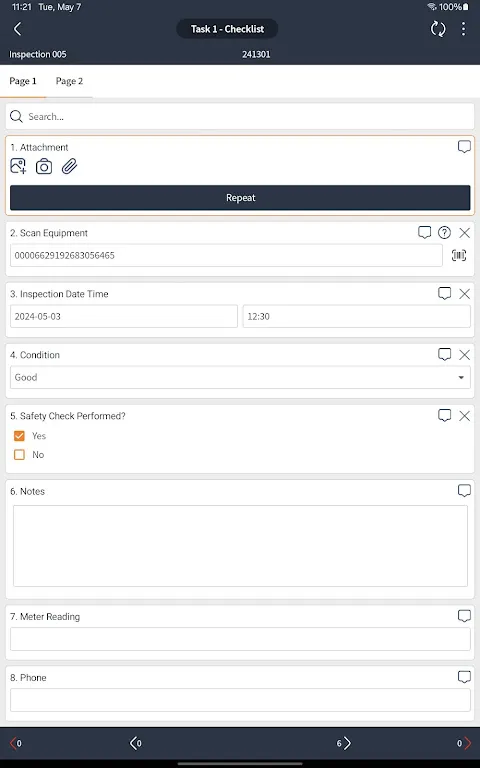Open the time picker showing 12:30
The width and height of the screenshot is (480, 768).
[x=357, y=316]
